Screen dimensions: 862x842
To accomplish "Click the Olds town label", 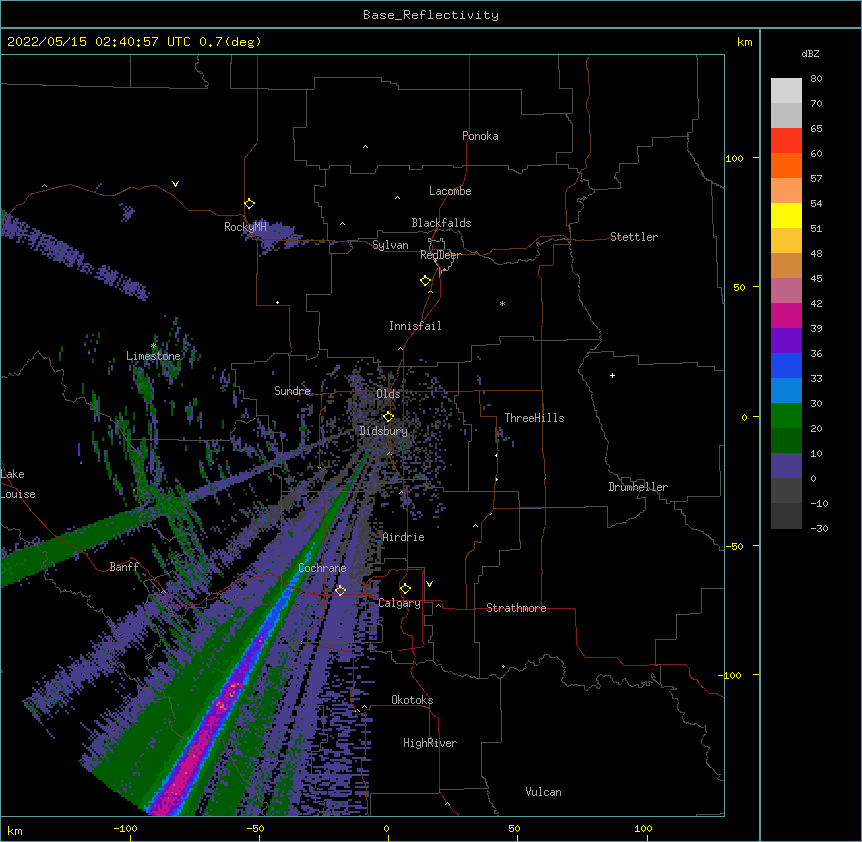I will 388,394.
